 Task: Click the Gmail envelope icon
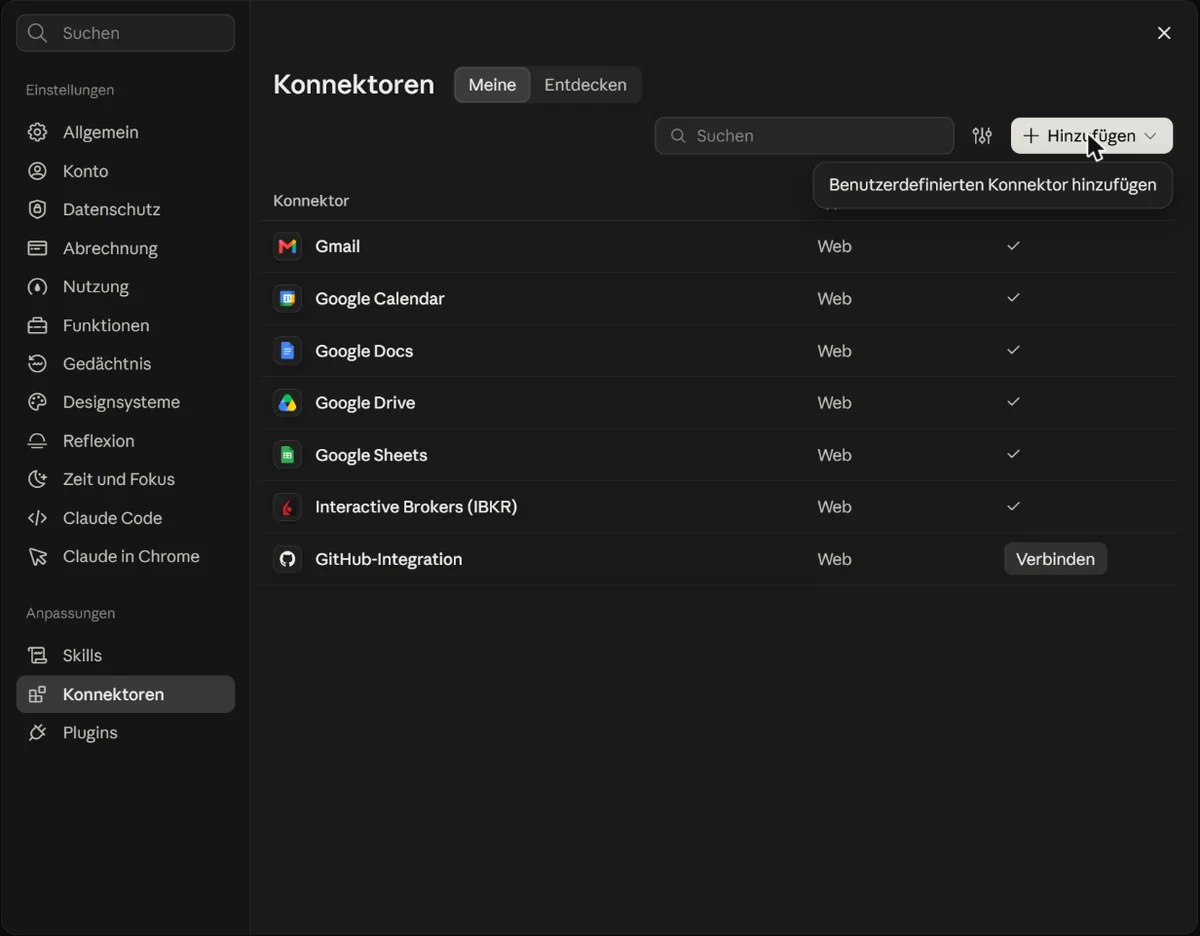[287, 247]
